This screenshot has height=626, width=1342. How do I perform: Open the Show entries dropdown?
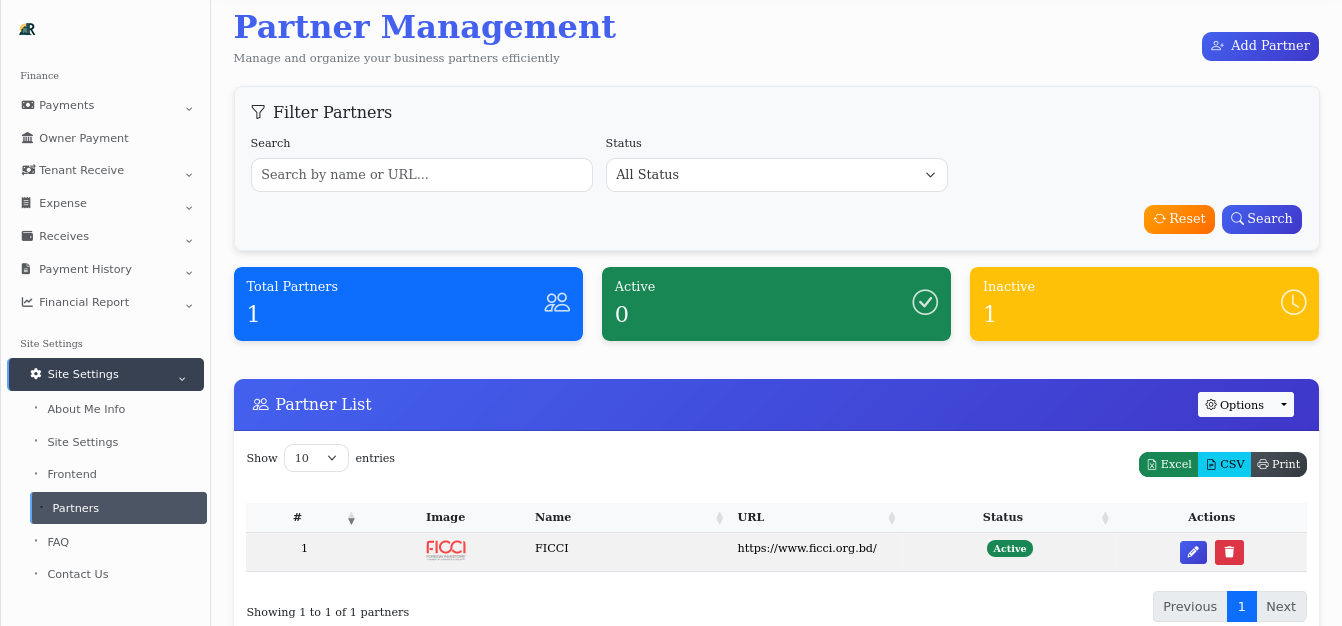316,457
